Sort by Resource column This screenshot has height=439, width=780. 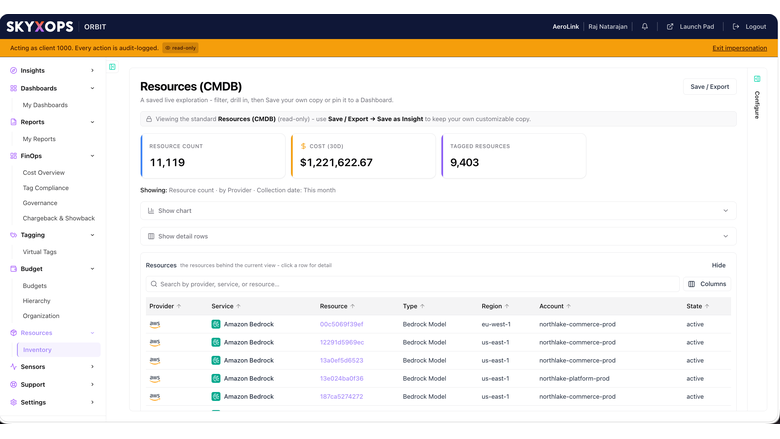coord(337,306)
